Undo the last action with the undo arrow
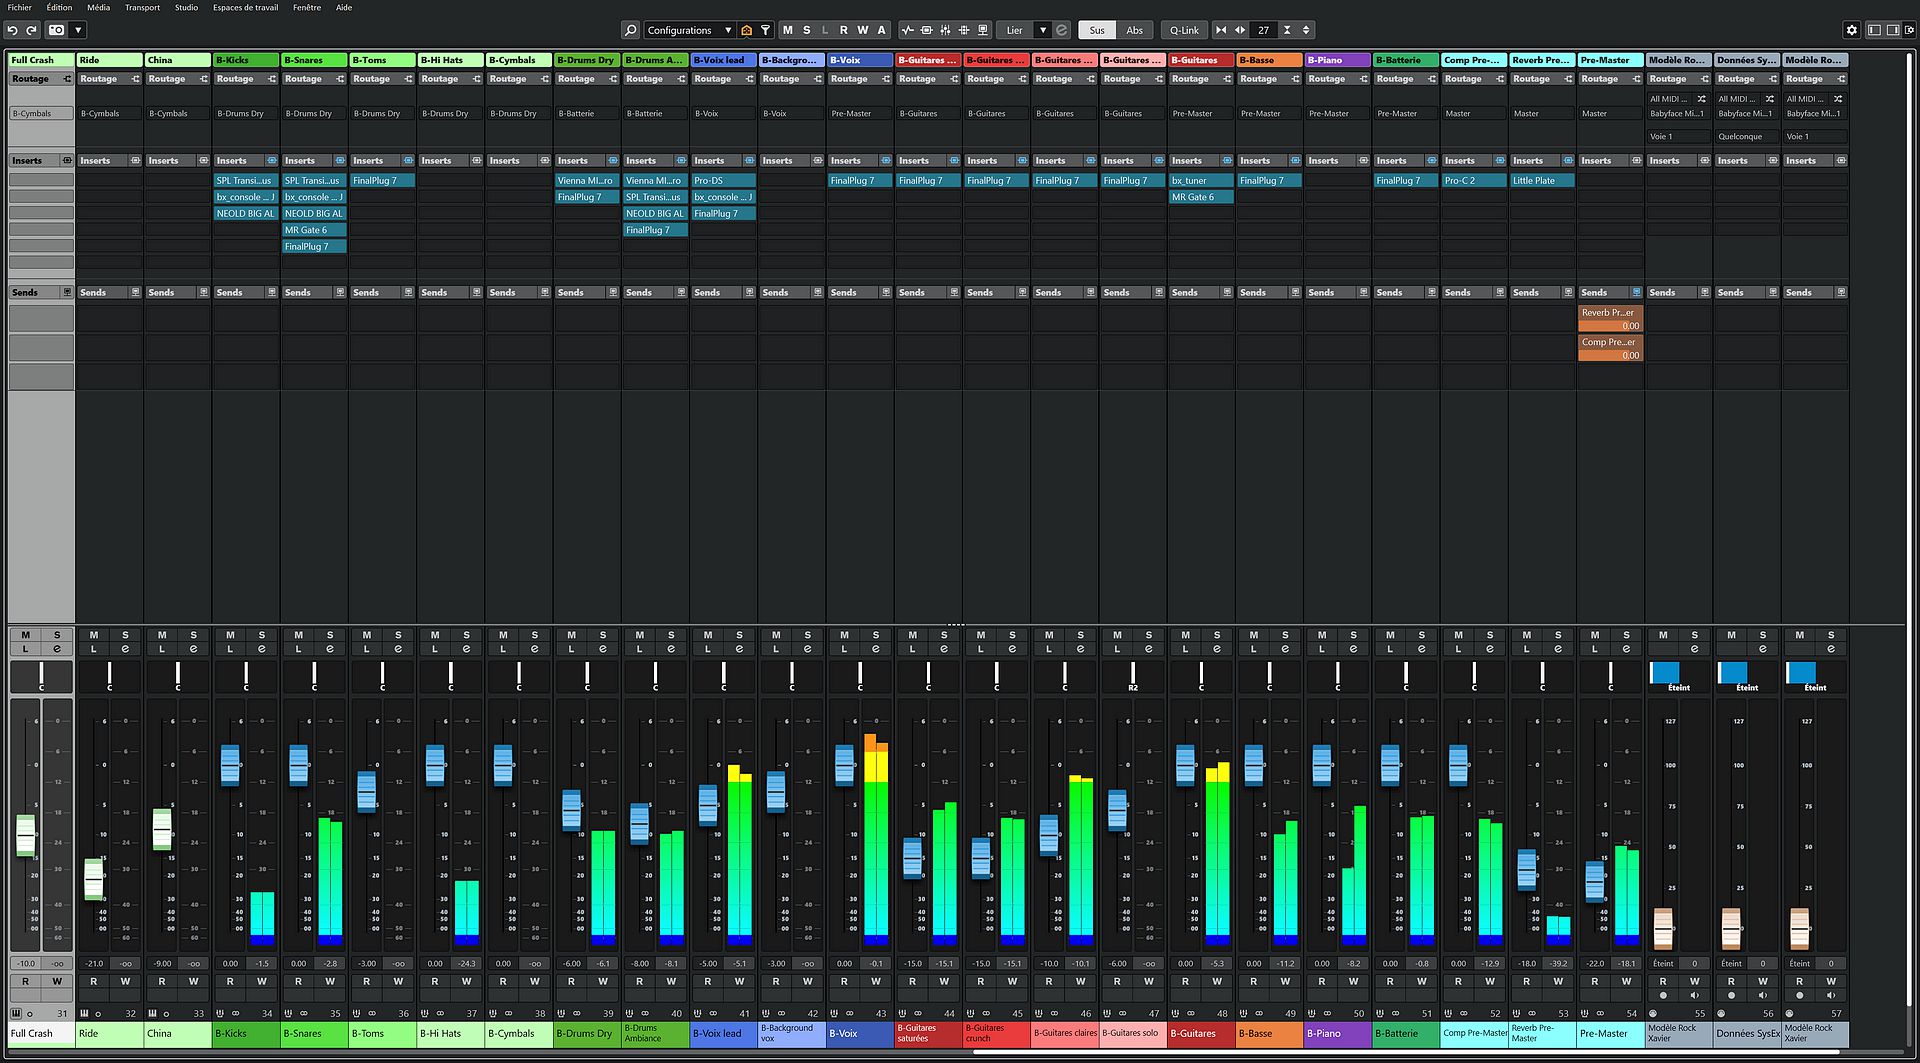 (x=14, y=30)
